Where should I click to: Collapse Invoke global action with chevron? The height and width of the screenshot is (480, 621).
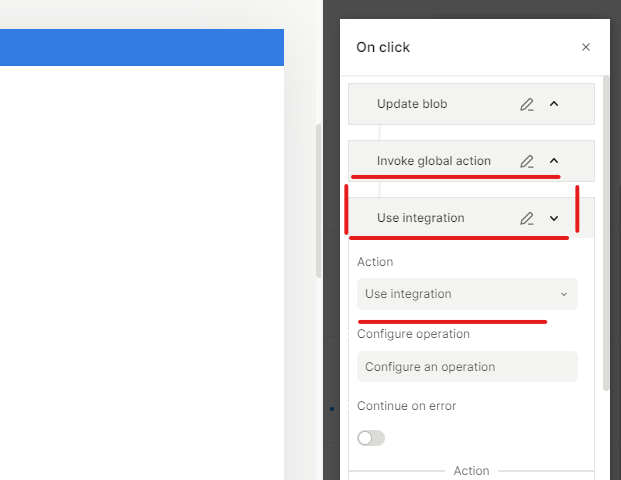coord(554,161)
